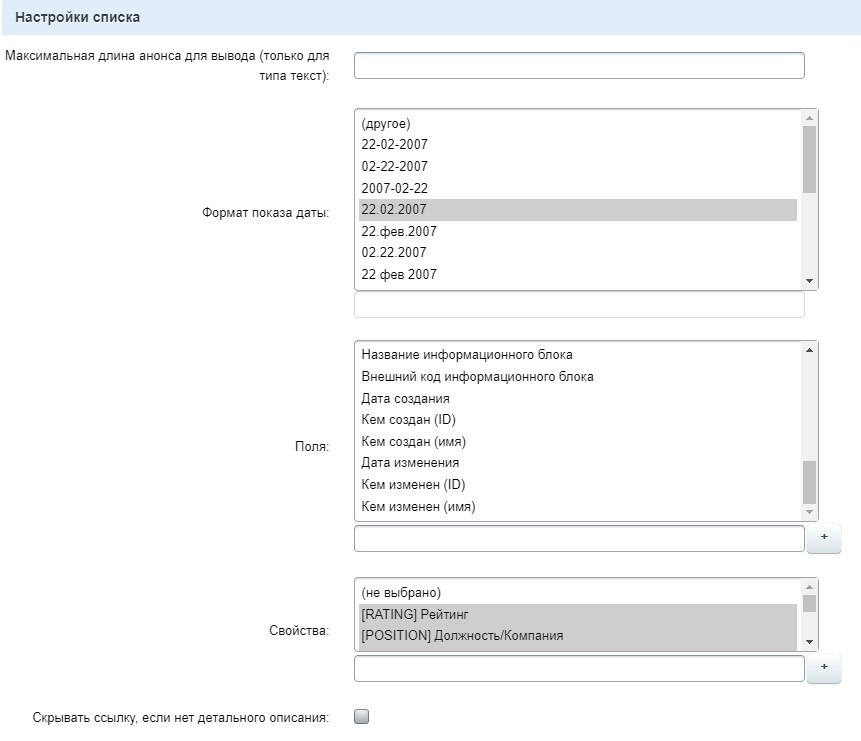Click up arrow of Свойства list scrollbar
The image size is (861, 741).
[809, 586]
